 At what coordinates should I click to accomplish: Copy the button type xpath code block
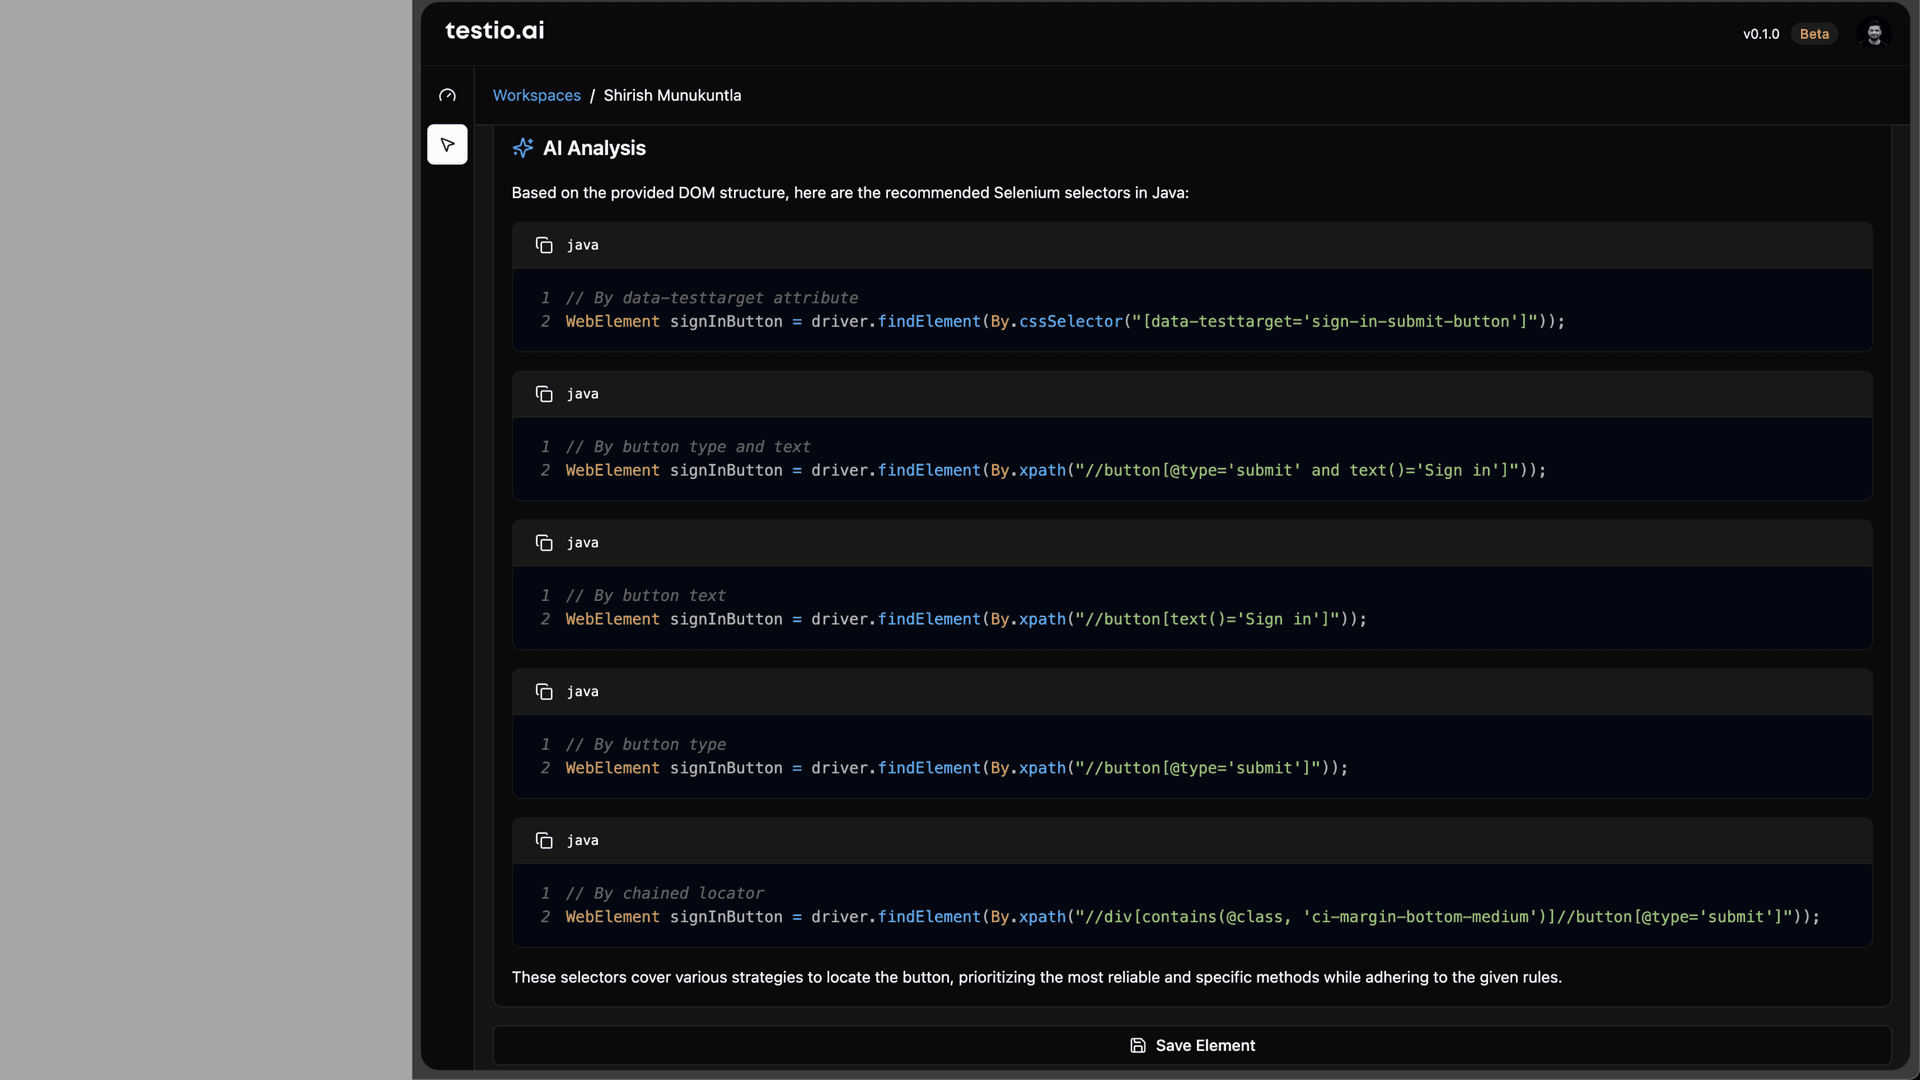(544, 692)
